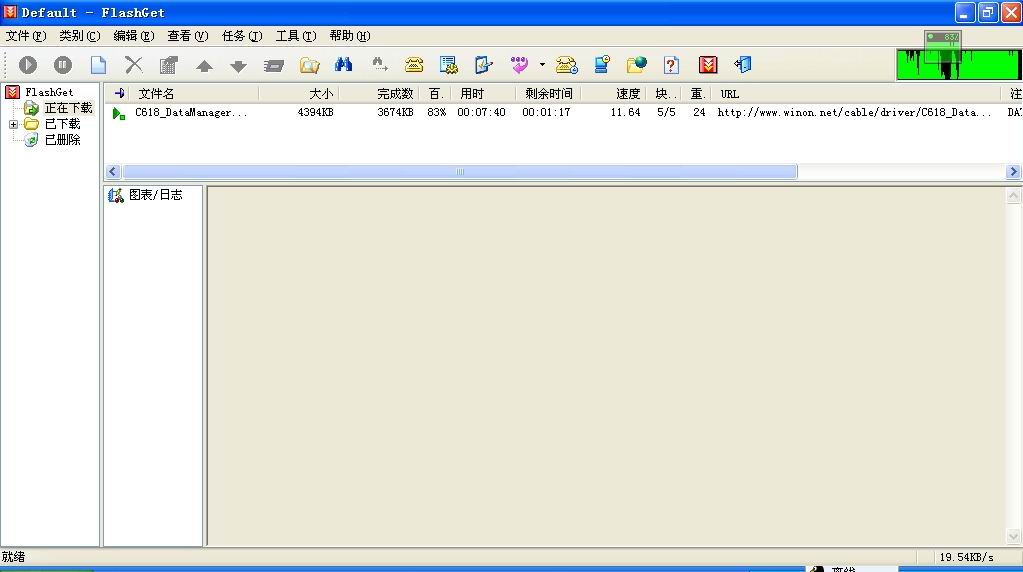Move job up with the up arrow
Screen dimensions: 1023x572
coord(204,66)
